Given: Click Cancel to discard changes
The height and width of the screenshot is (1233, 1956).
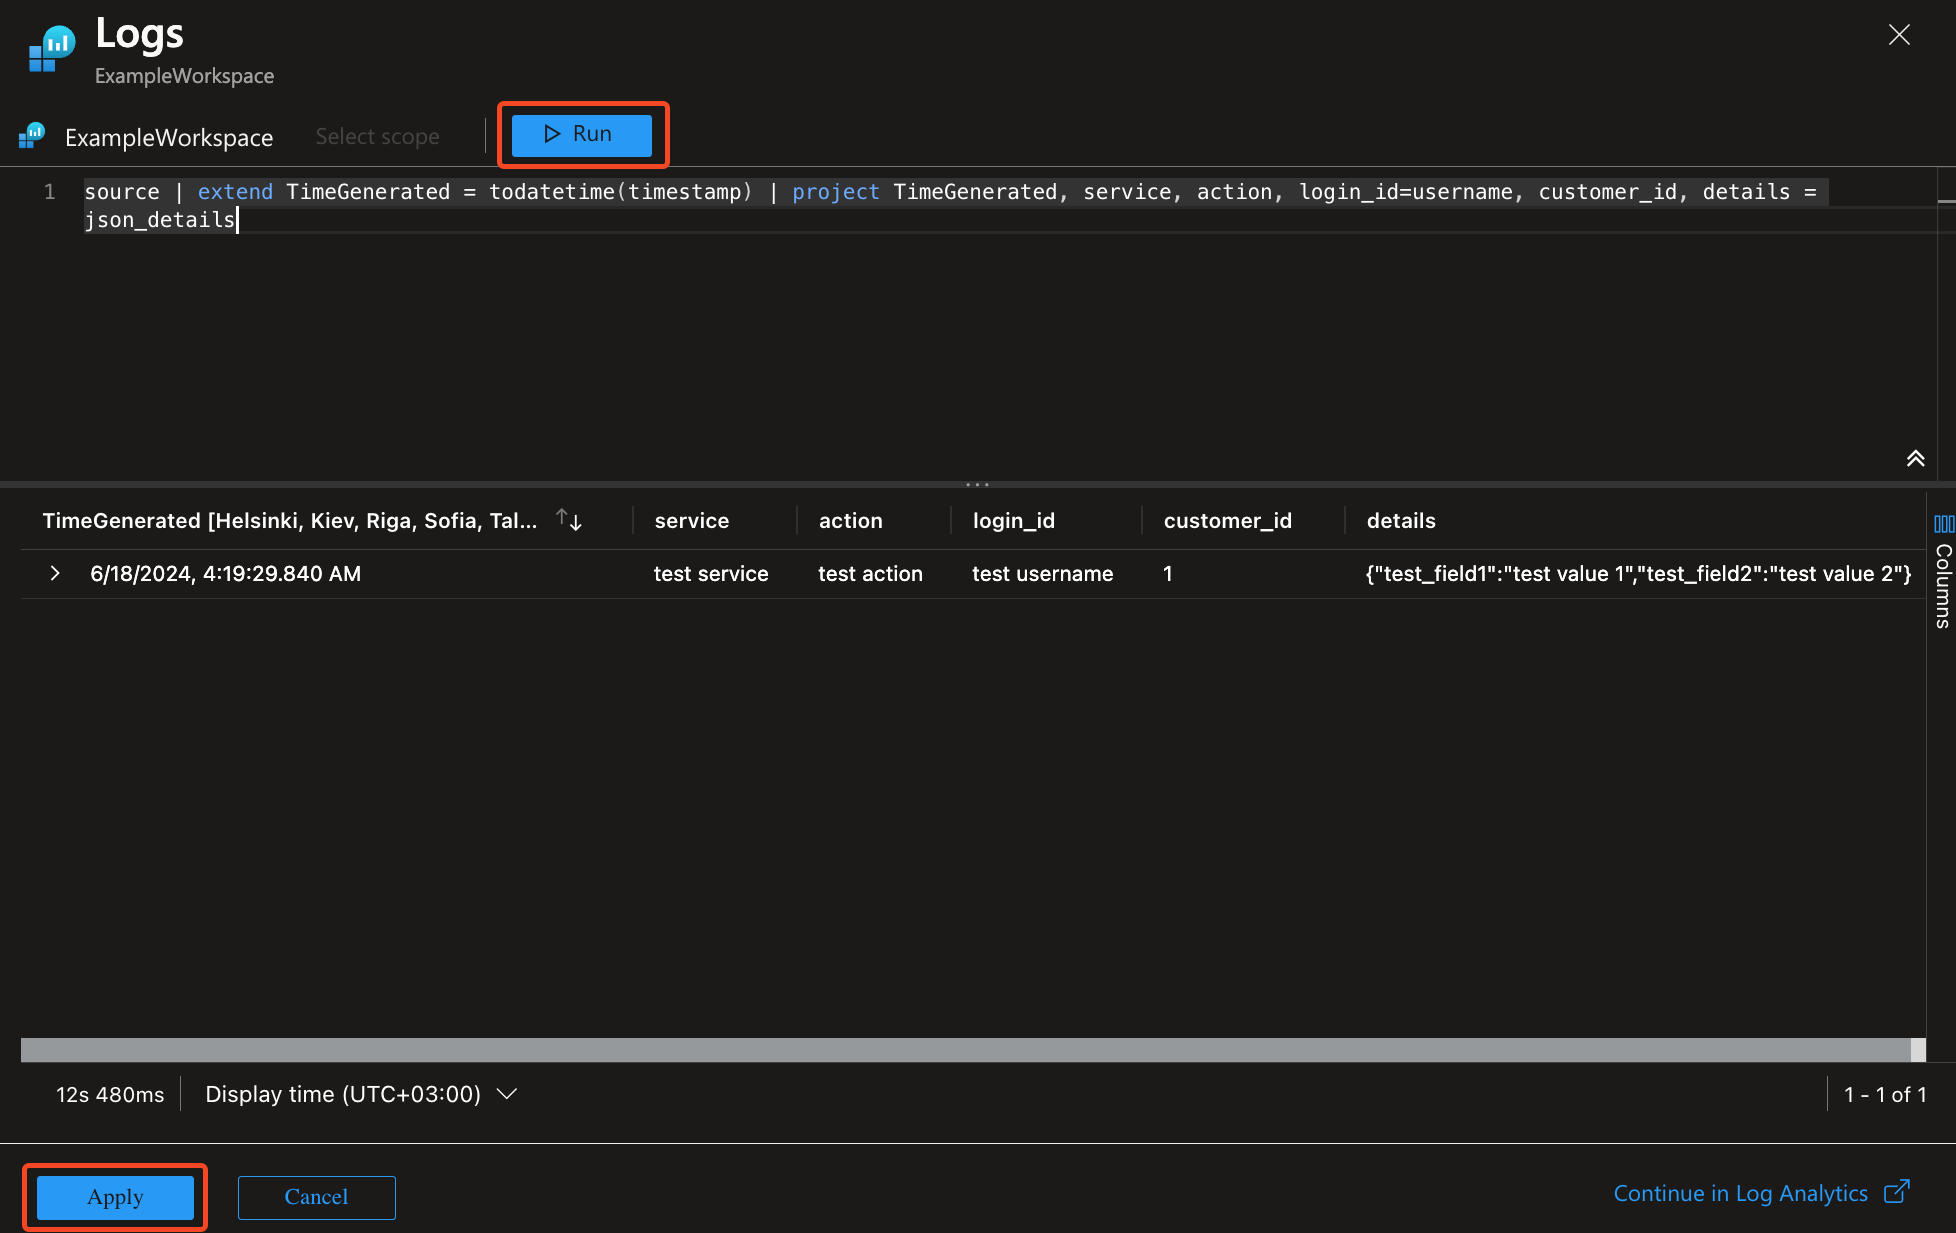Looking at the screenshot, I should (315, 1196).
